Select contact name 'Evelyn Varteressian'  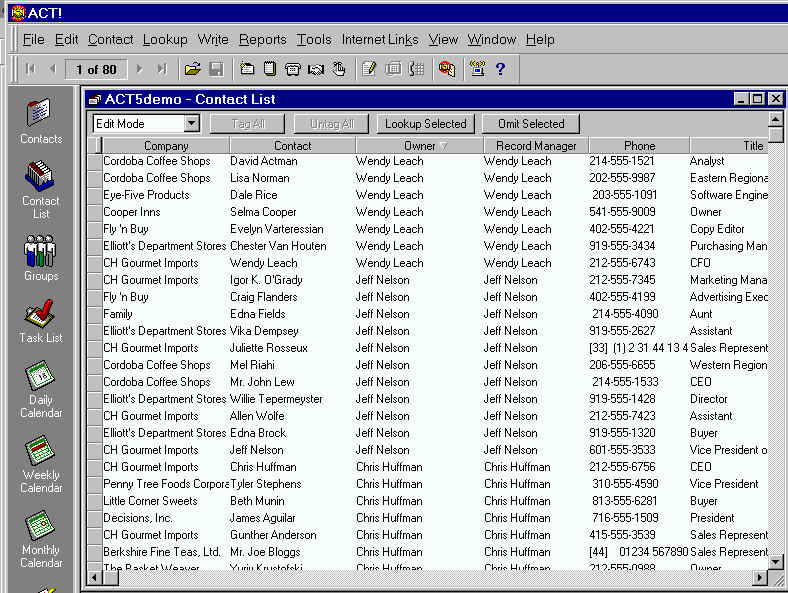(276, 229)
